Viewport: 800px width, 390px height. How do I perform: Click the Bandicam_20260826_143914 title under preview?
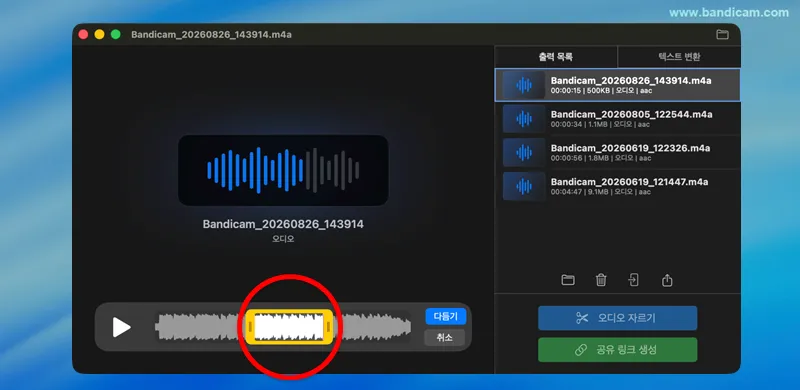point(283,224)
